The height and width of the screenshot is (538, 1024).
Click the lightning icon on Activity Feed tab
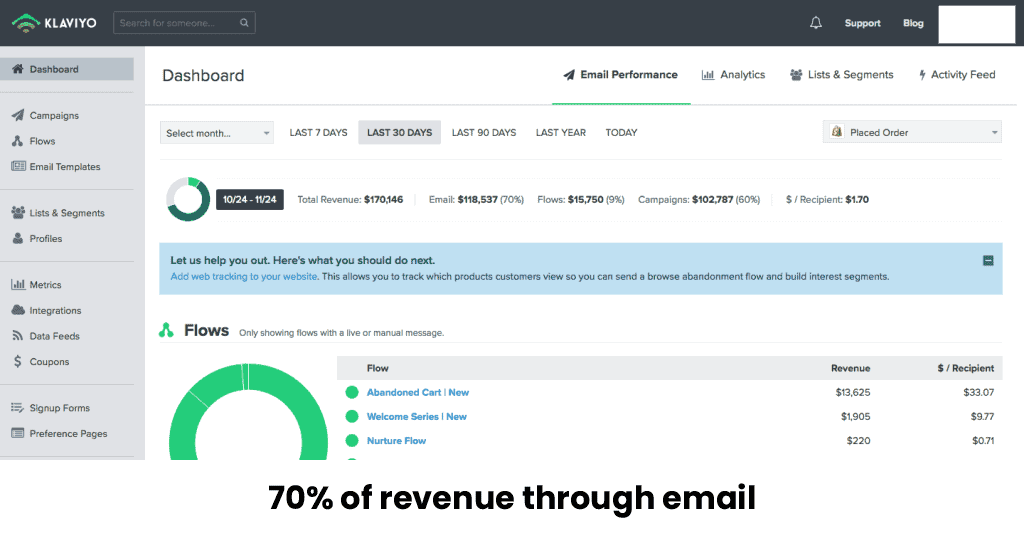coord(922,75)
